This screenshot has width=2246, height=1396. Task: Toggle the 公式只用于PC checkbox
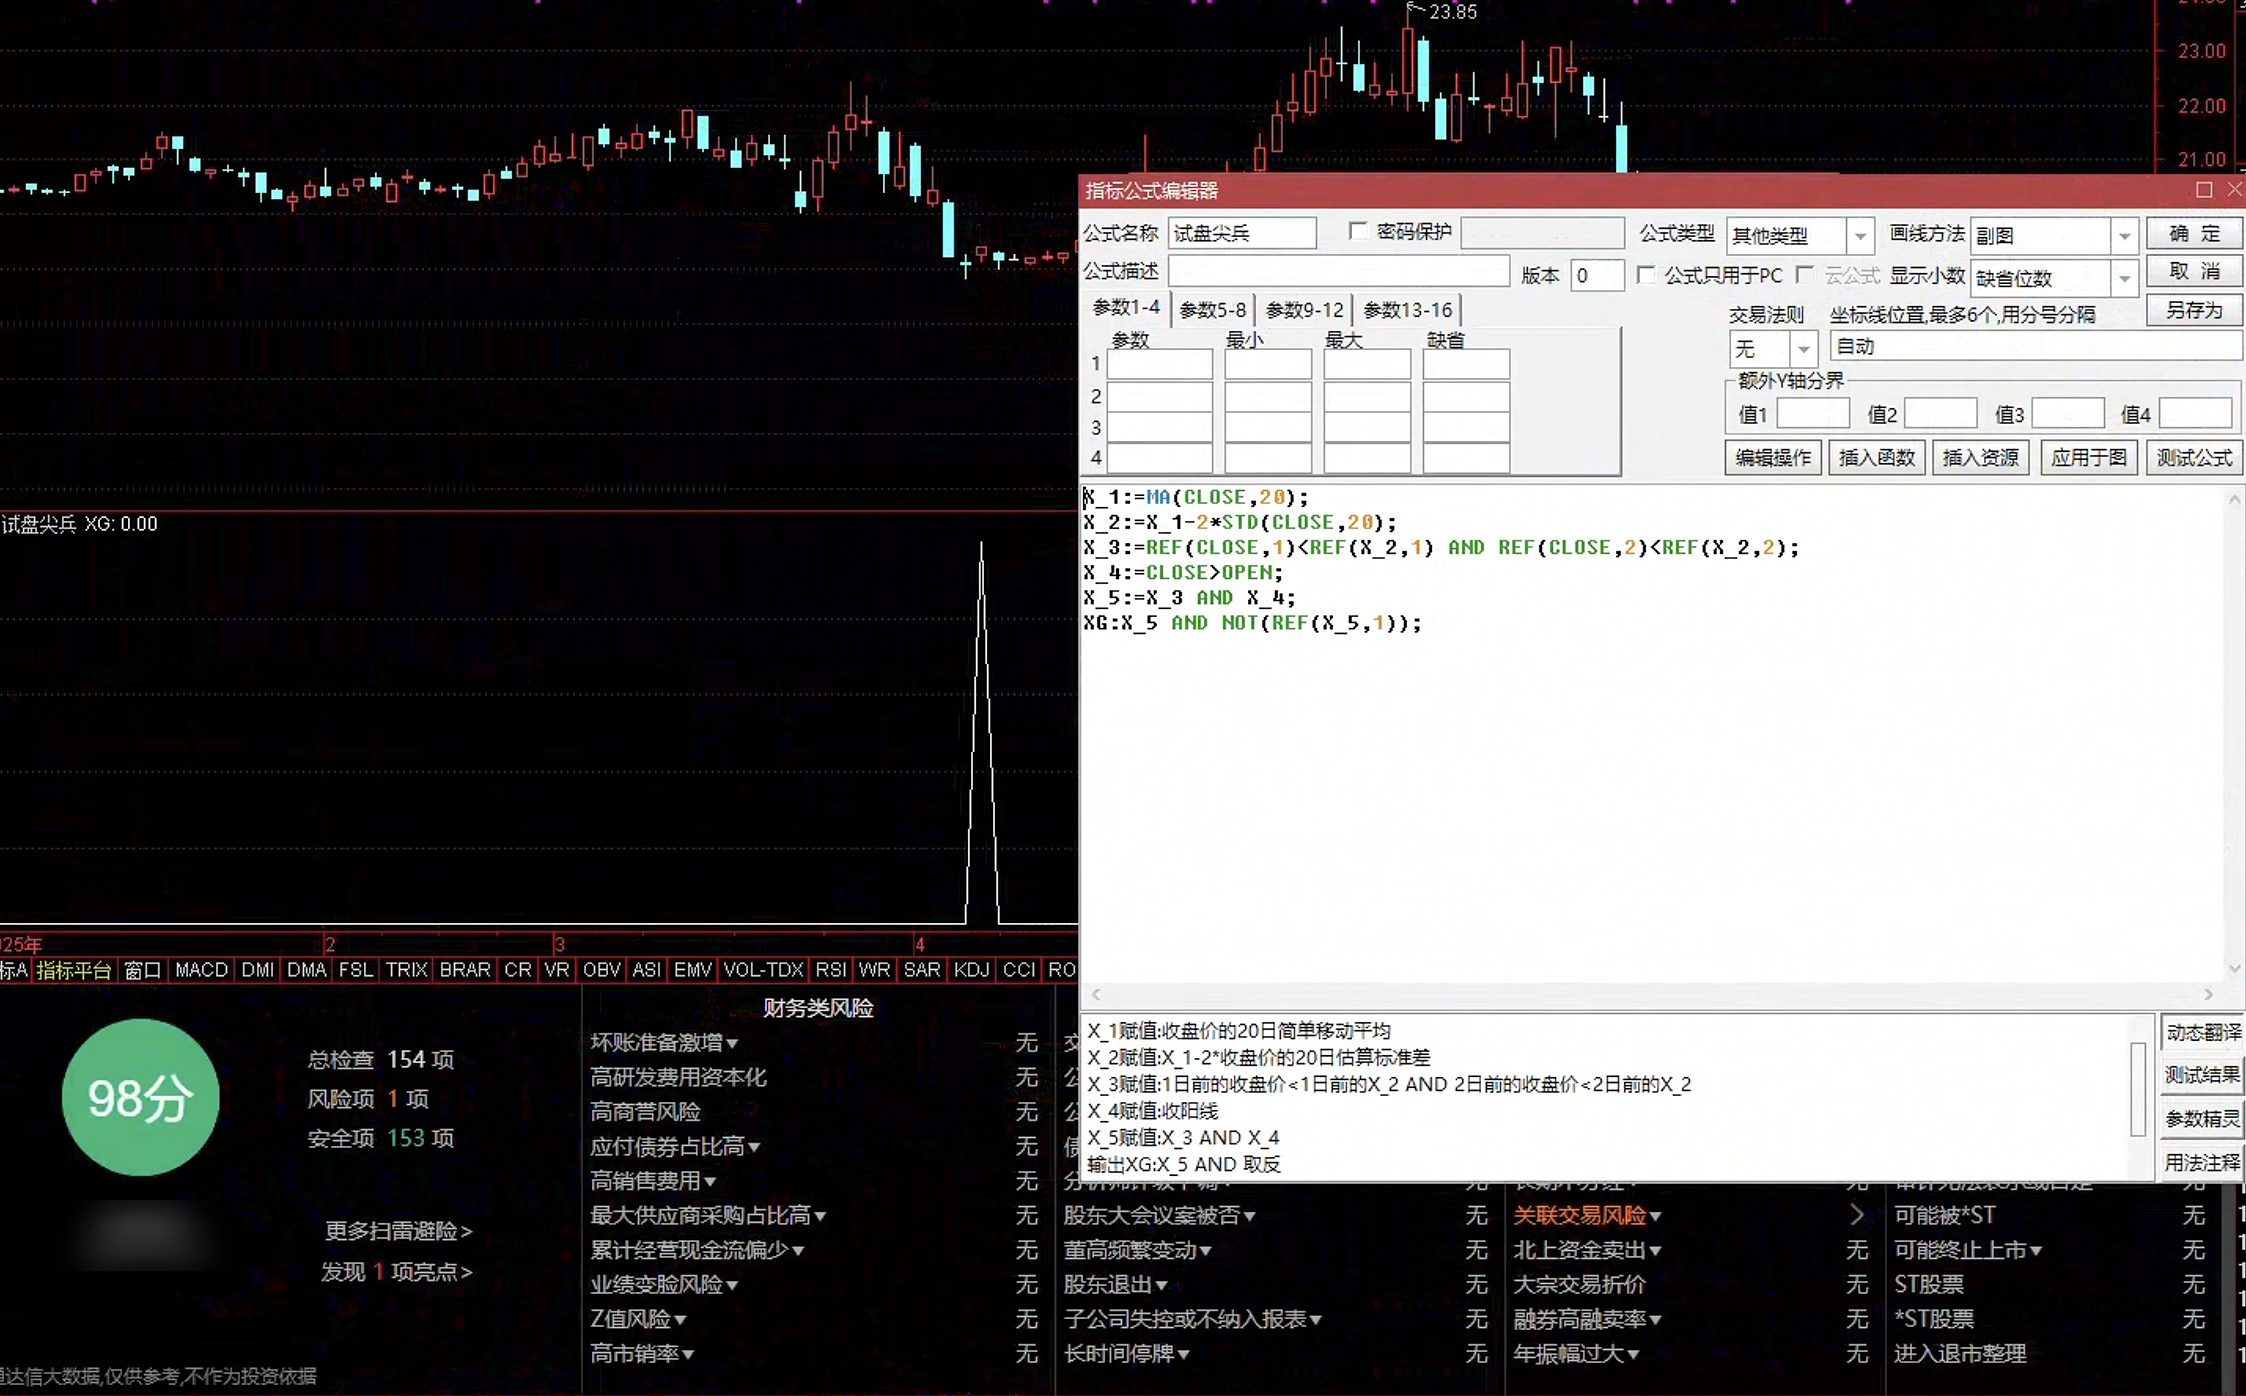point(1645,274)
